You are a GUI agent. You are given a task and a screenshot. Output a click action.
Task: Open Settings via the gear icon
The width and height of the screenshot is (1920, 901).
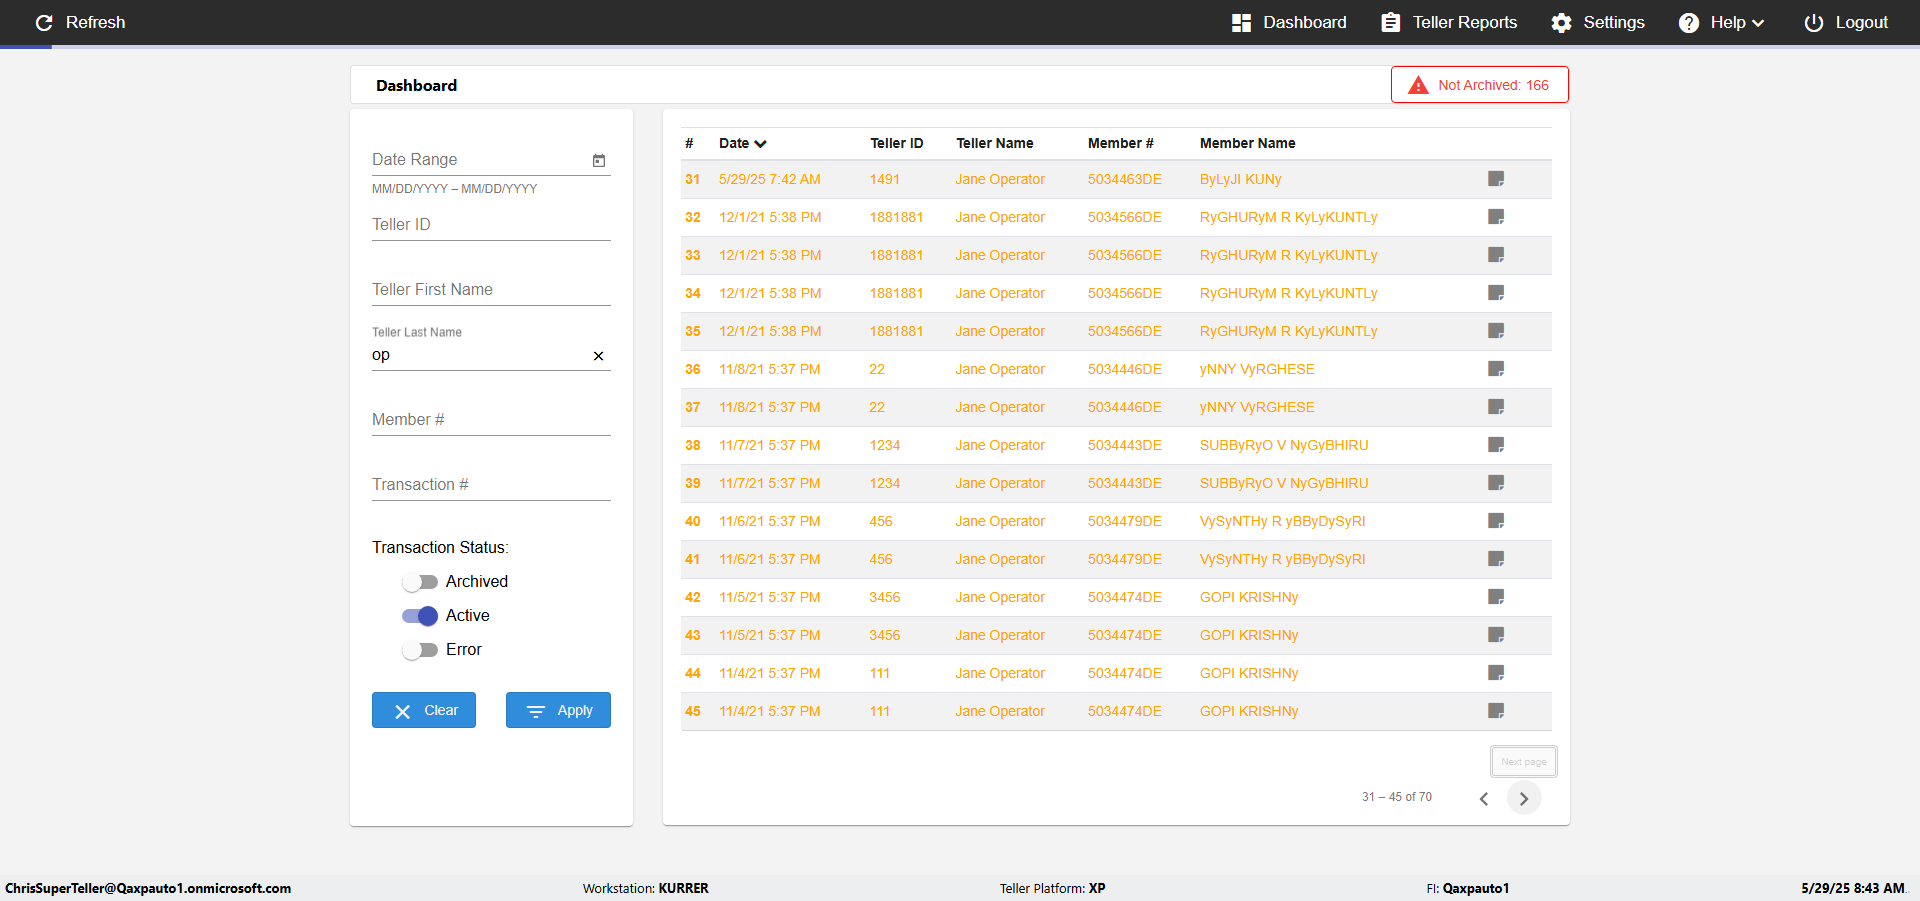1561,22
